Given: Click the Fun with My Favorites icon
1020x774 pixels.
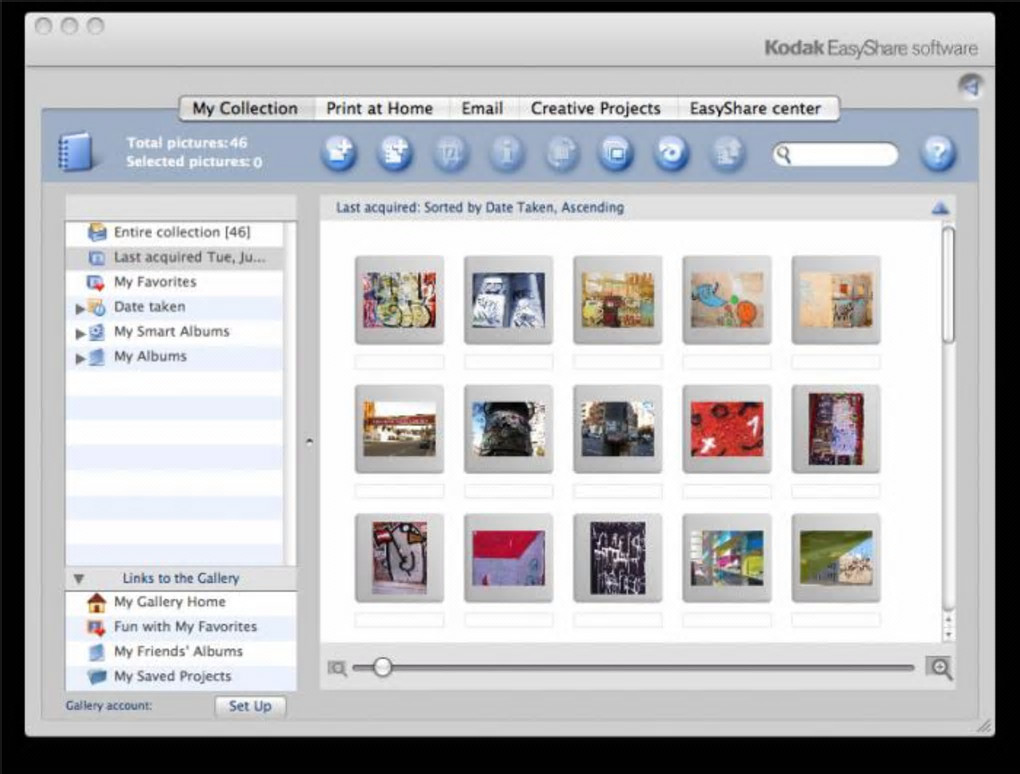Looking at the screenshot, I should pyautogui.click(x=96, y=628).
